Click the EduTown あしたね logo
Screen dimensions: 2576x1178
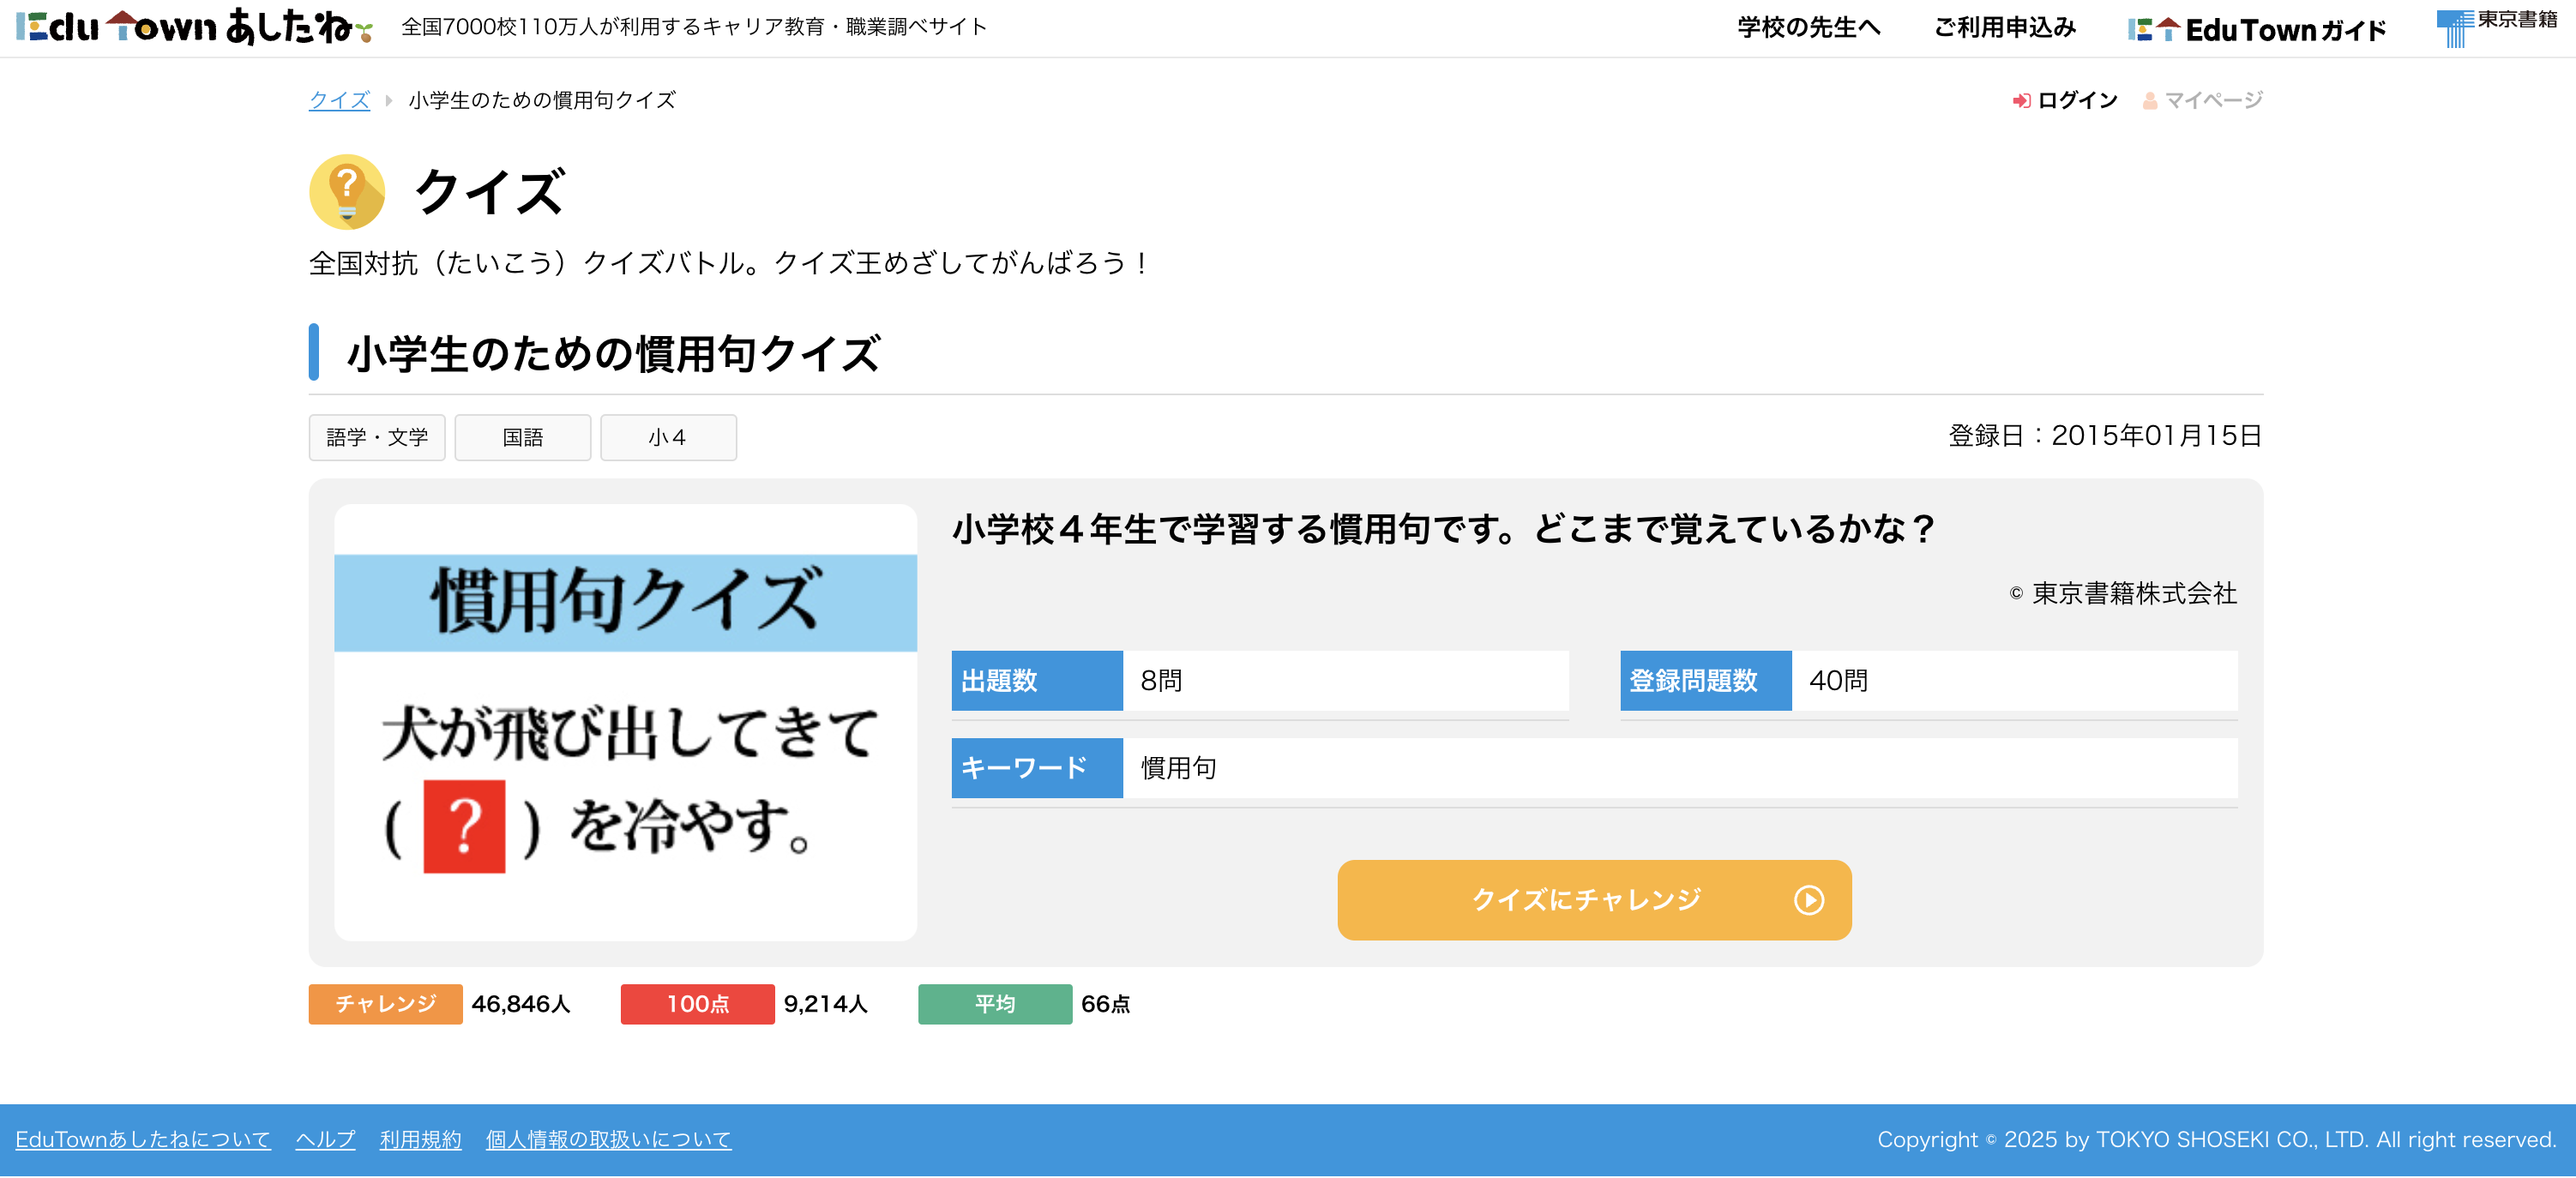[x=194, y=27]
